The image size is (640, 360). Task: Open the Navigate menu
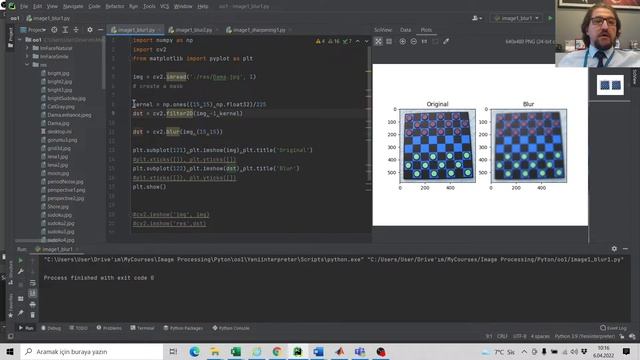[x=73, y=6]
